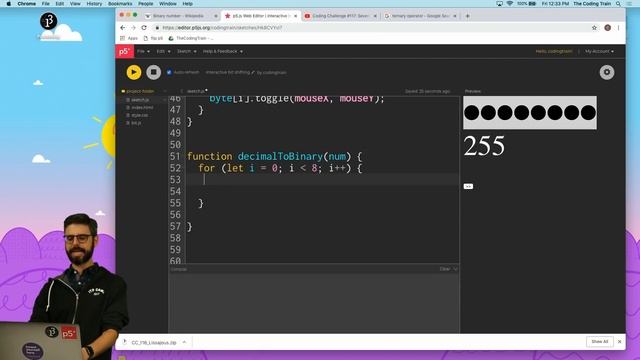Clear the console output
The image size is (640, 360).
pyautogui.click(x=444, y=269)
